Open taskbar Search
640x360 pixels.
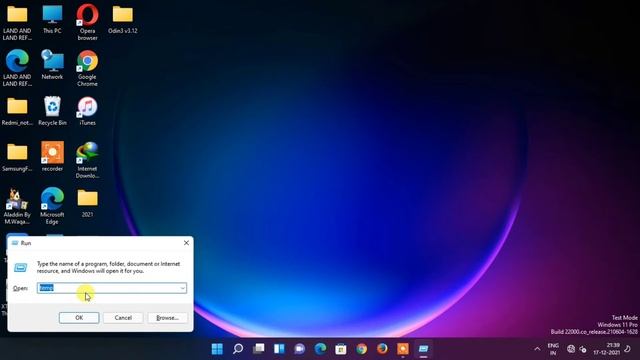238,349
